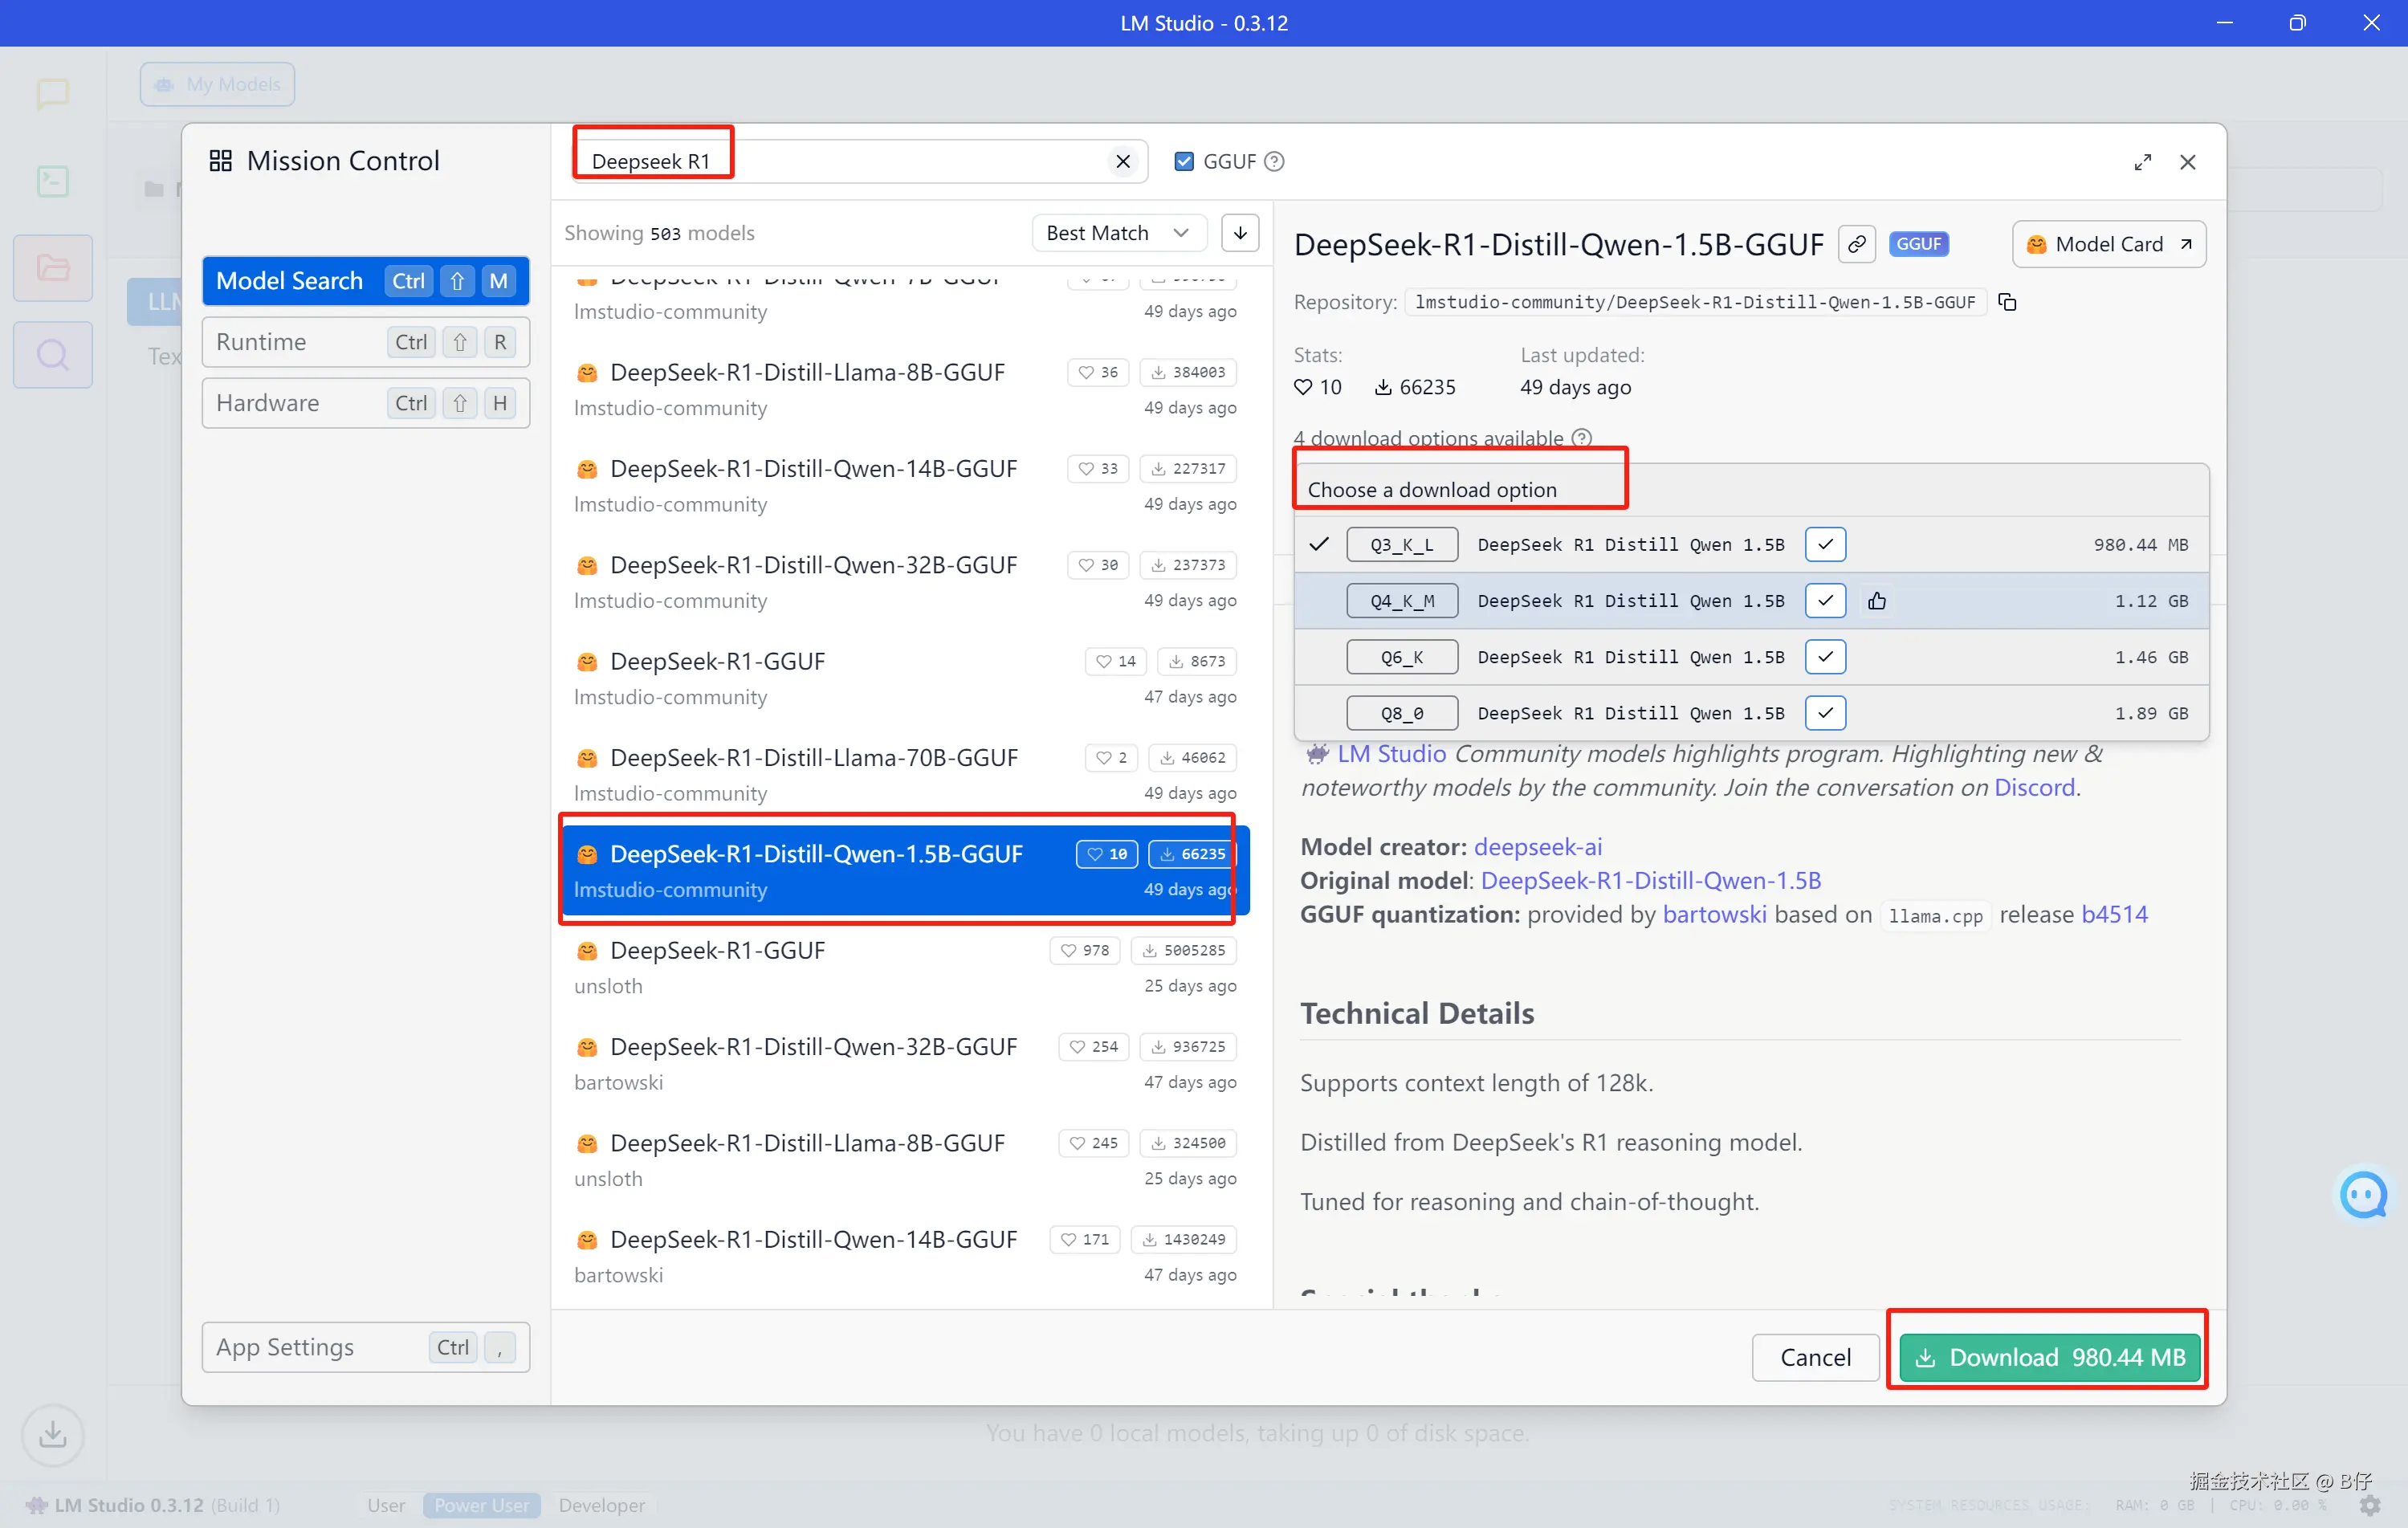Open the Best Match sort dropdown
Screen dimensions: 2408x1528
coord(1117,233)
